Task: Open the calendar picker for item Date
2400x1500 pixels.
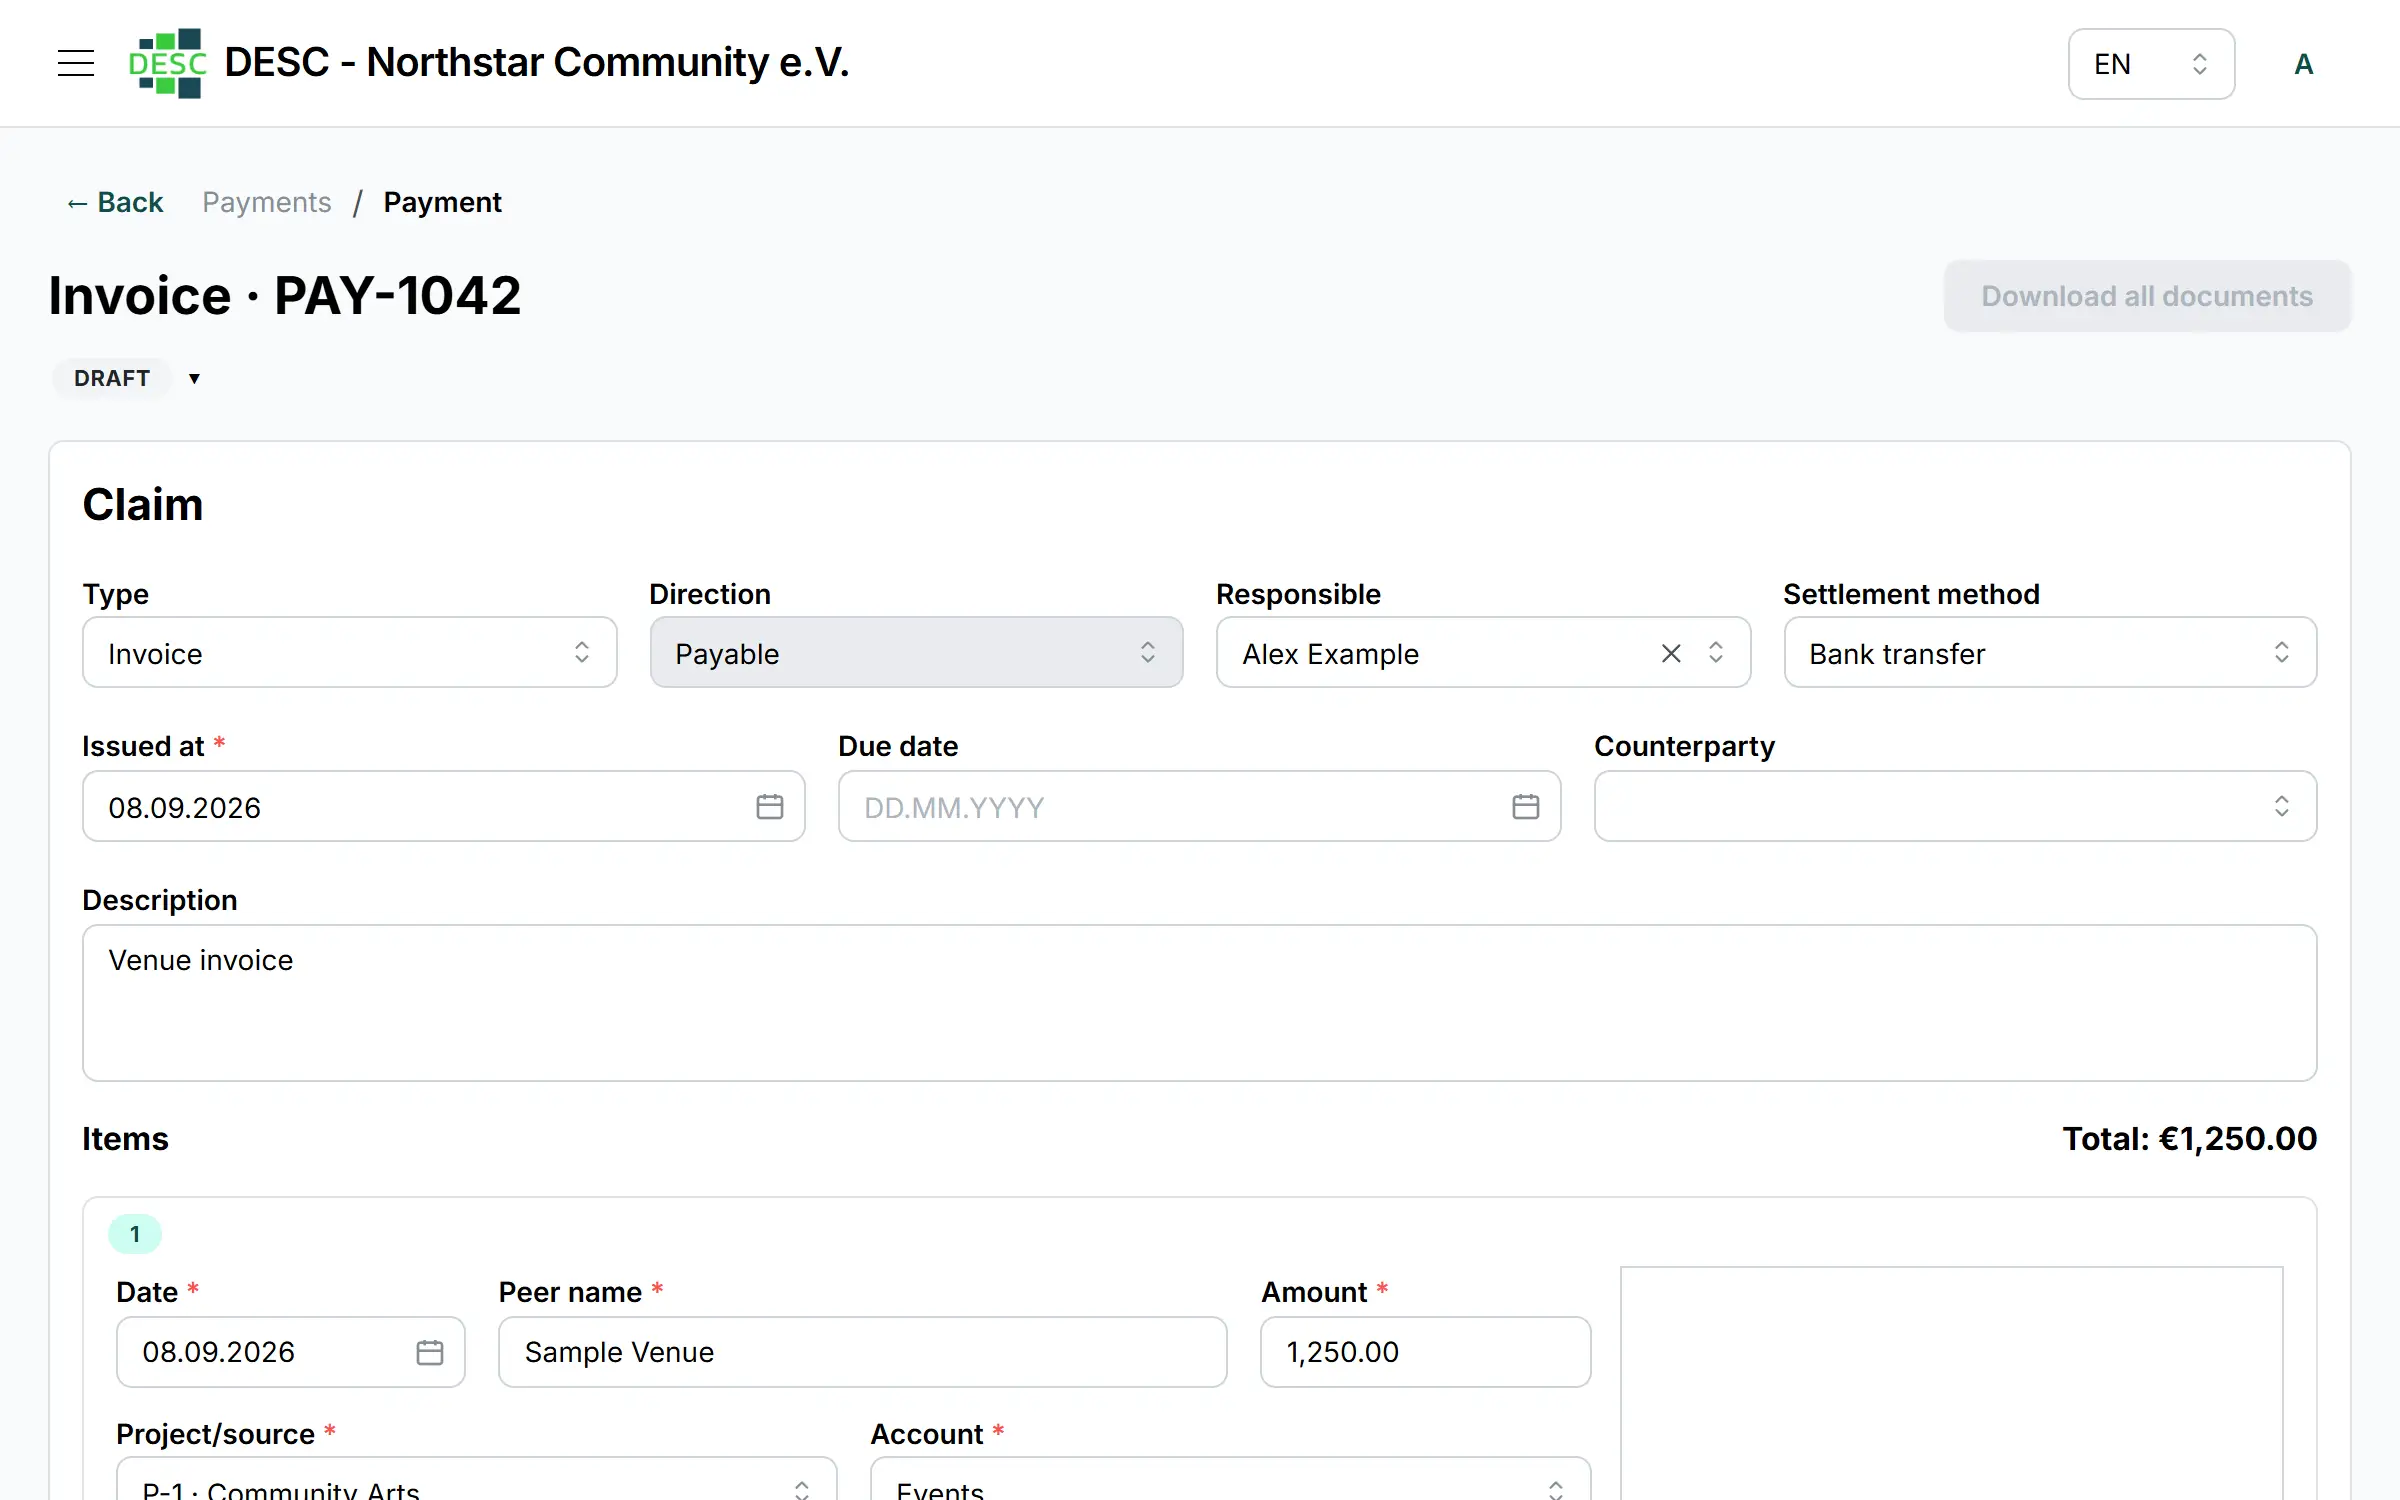Action: [x=429, y=1352]
